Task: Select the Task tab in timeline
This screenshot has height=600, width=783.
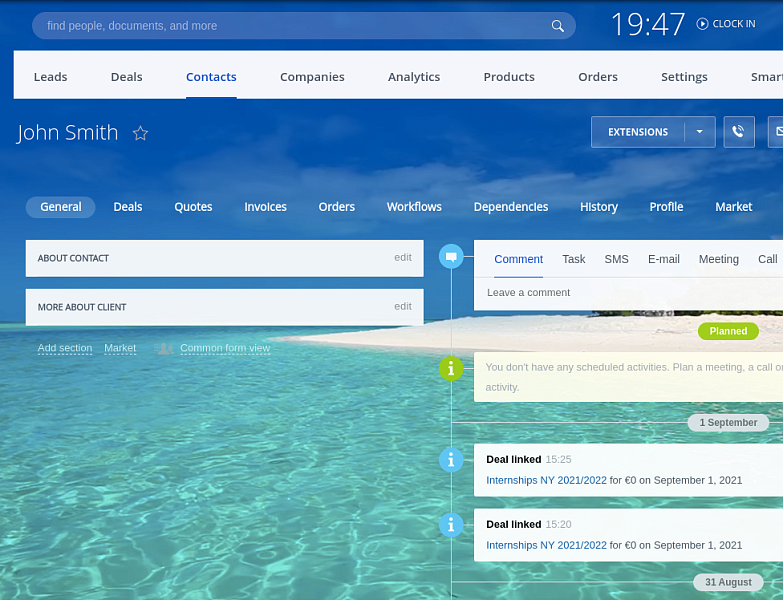Action: point(573,259)
